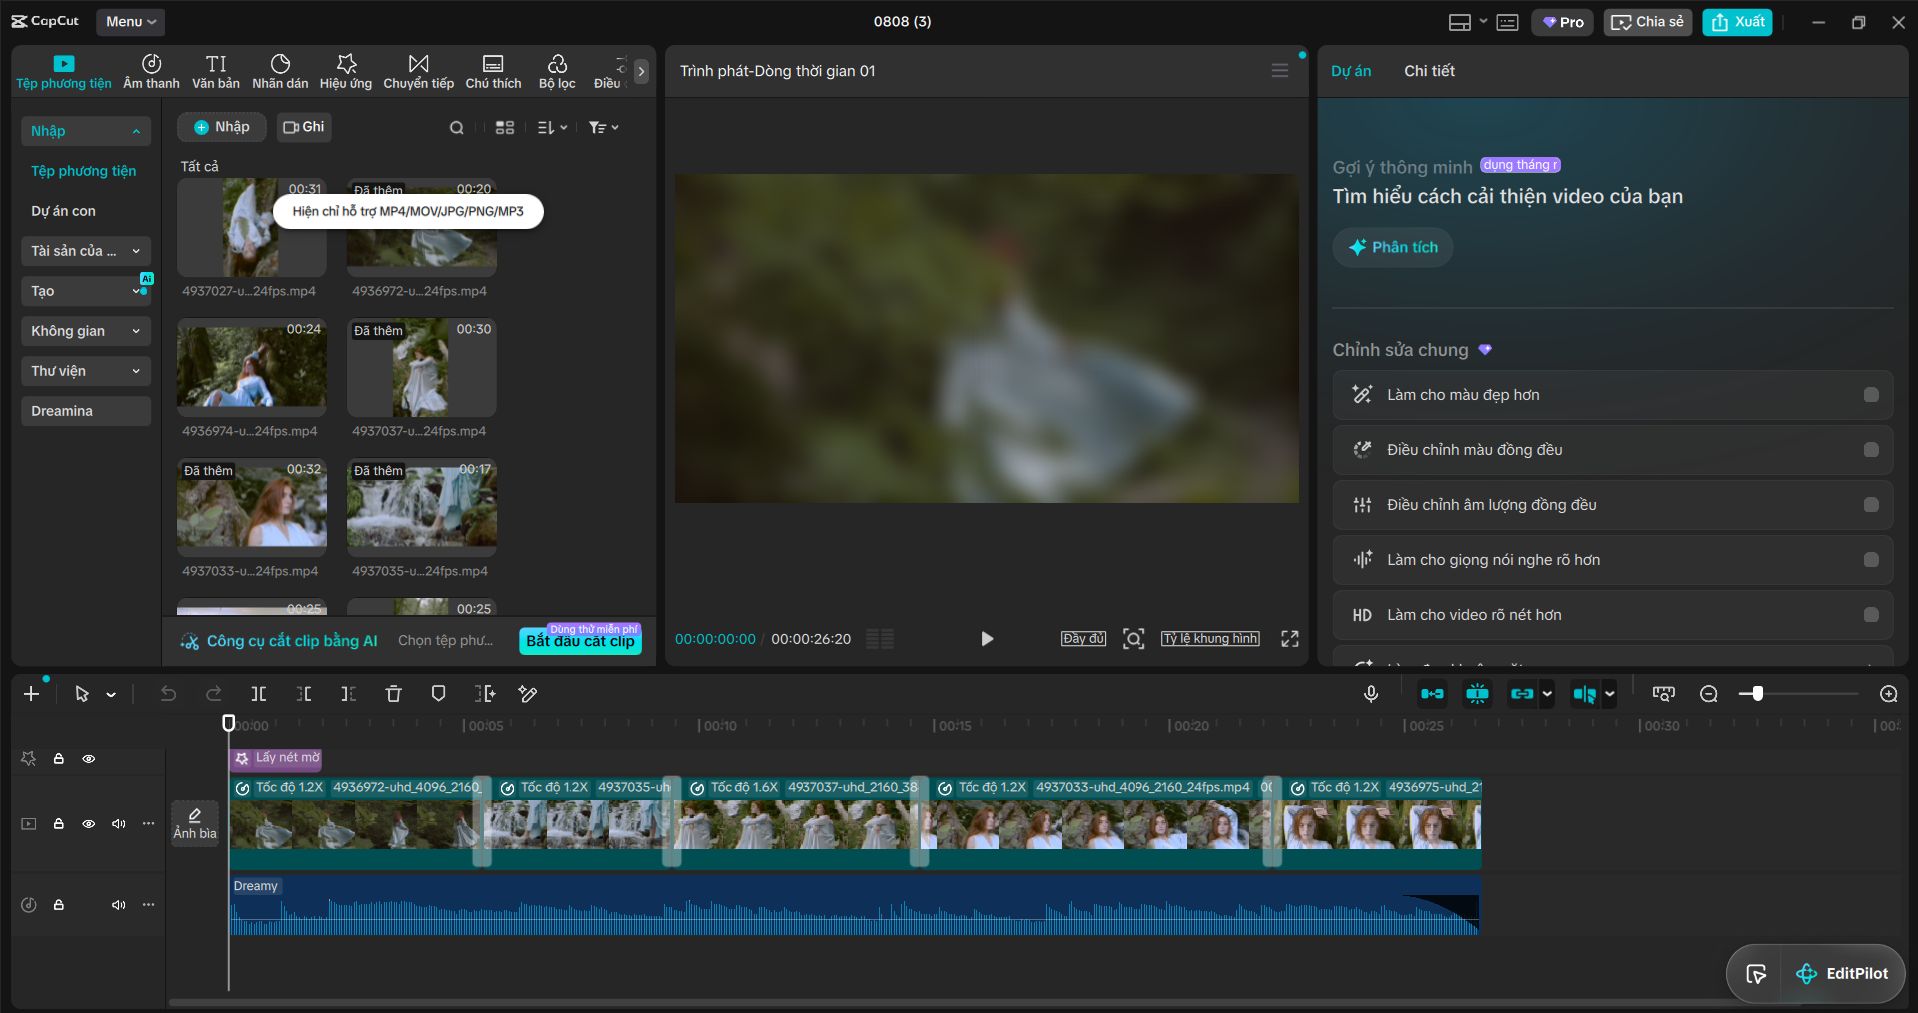Delete selected clip with trash icon

(x=393, y=693)
